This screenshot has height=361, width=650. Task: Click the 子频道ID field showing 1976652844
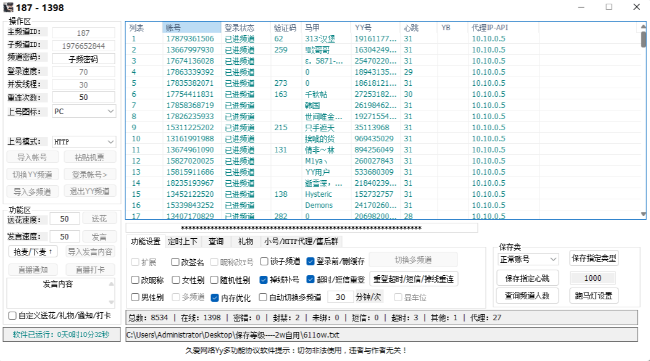(83, 46)
